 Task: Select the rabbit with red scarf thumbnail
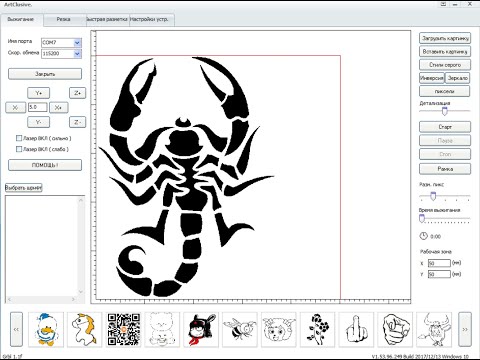[201, 329]
